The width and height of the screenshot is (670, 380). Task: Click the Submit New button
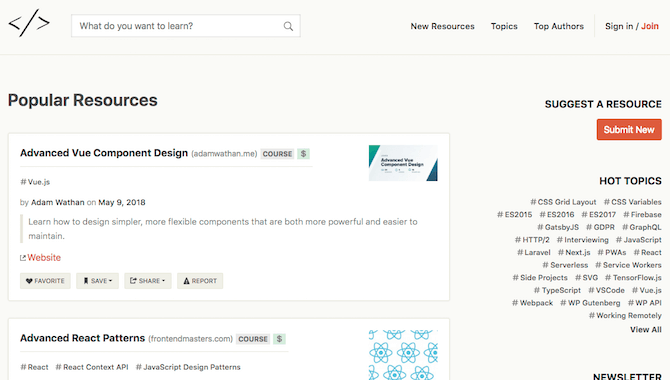pos(629,130)
